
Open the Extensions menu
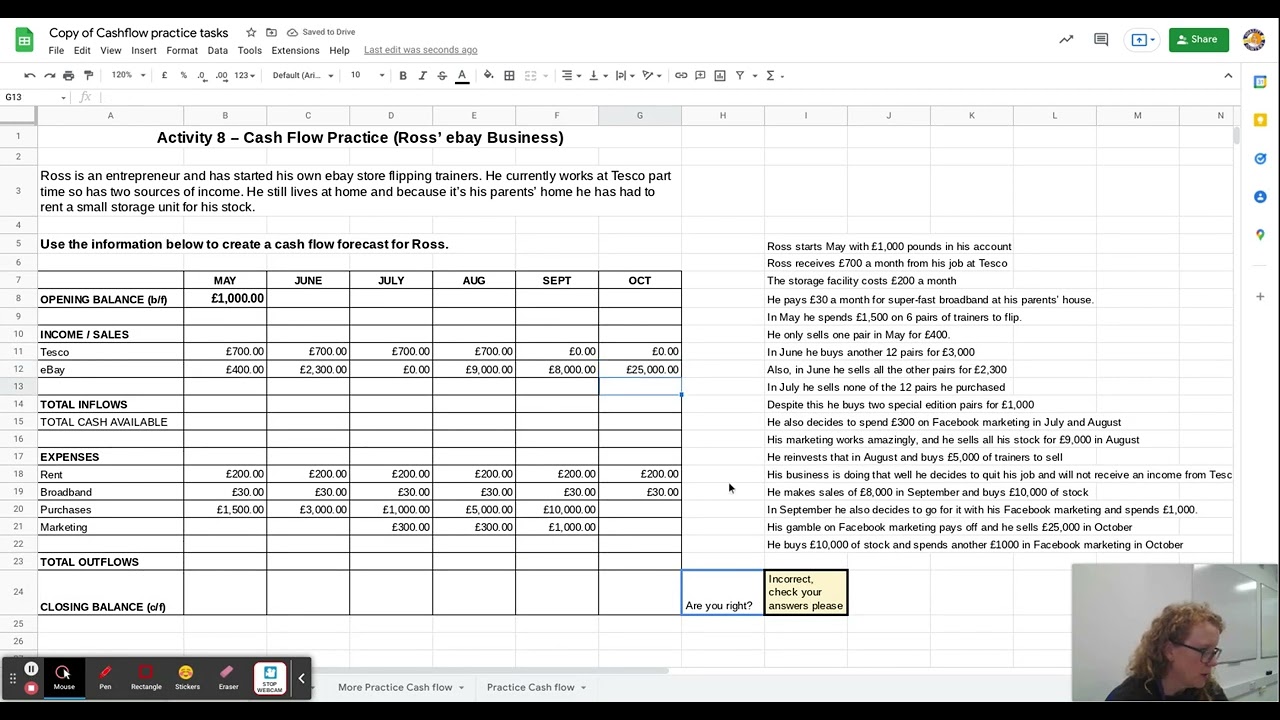pyautogui.click(x=295, y=50)
